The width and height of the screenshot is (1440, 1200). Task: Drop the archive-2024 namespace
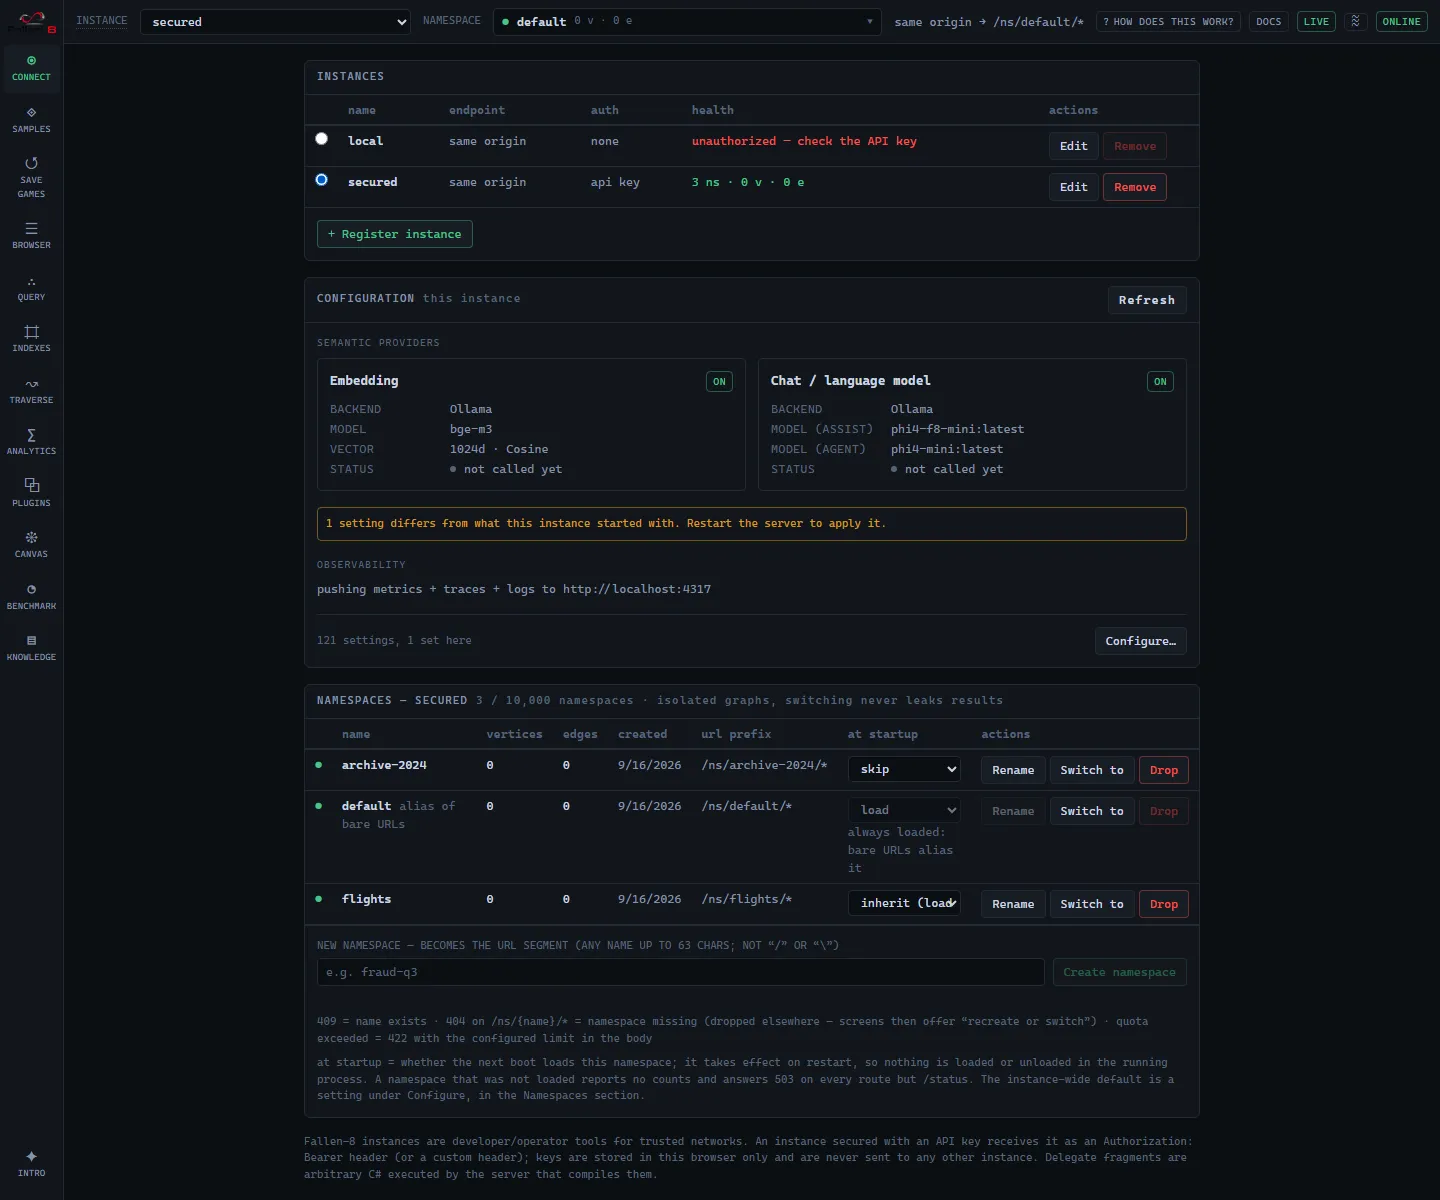click(1163, 770)
